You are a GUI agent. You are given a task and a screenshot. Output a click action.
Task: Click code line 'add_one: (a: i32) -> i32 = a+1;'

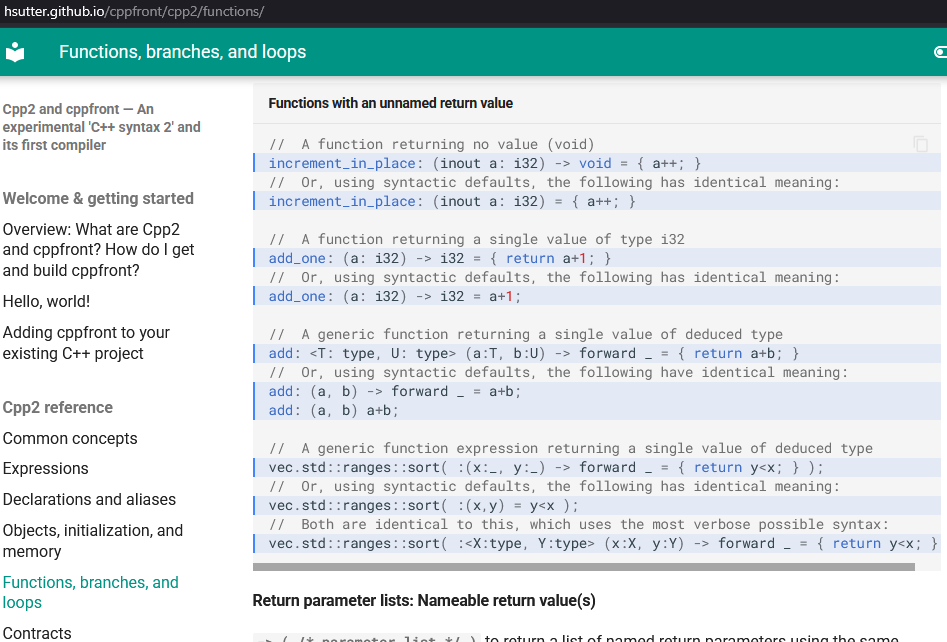click(395, 297)
